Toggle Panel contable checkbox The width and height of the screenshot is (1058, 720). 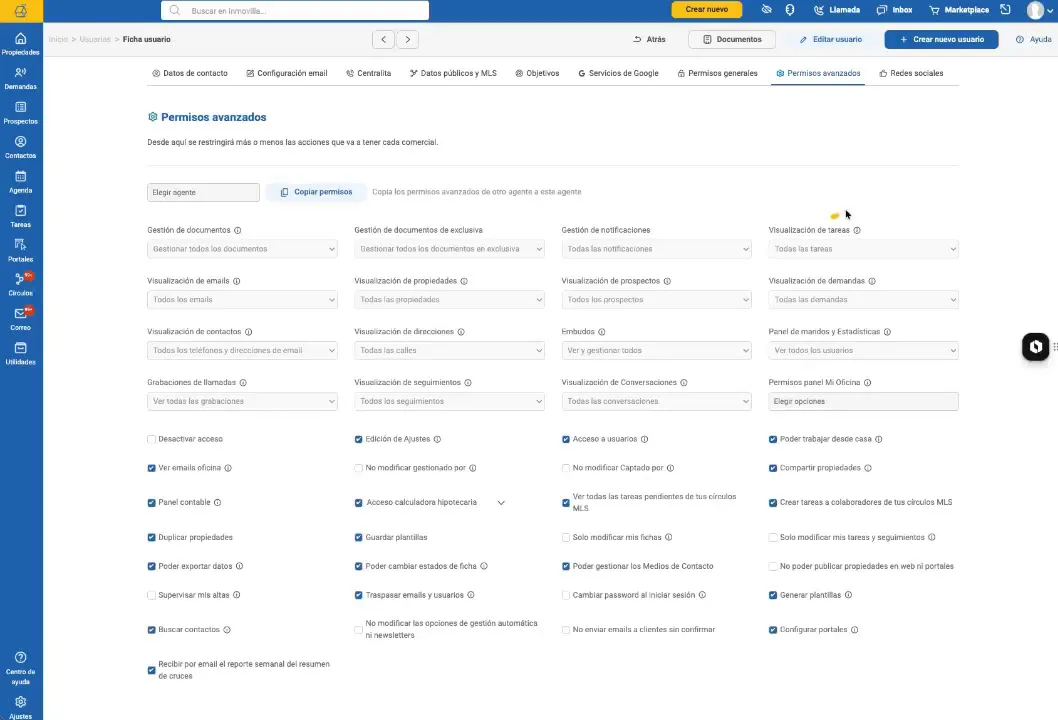coord(151,503)
